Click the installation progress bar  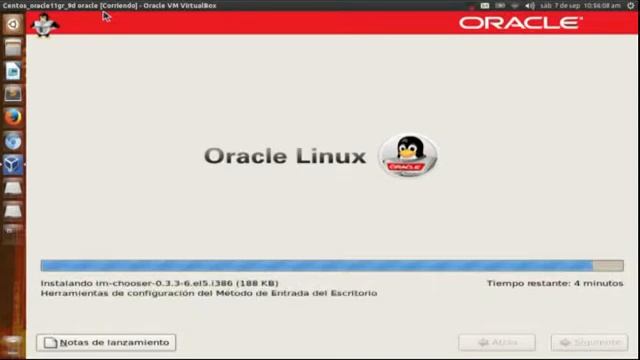click(332, 266)
